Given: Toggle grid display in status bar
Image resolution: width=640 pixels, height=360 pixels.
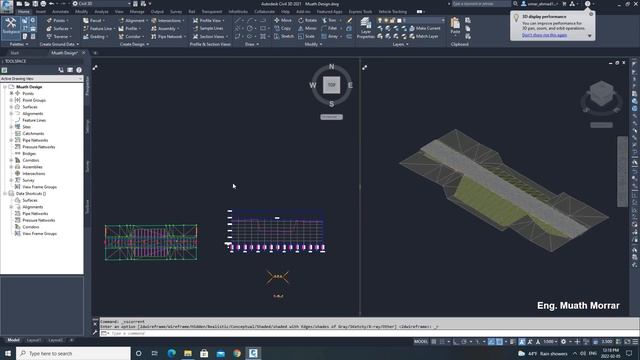Looking at the screenshot, I should [x=434, y=342].
